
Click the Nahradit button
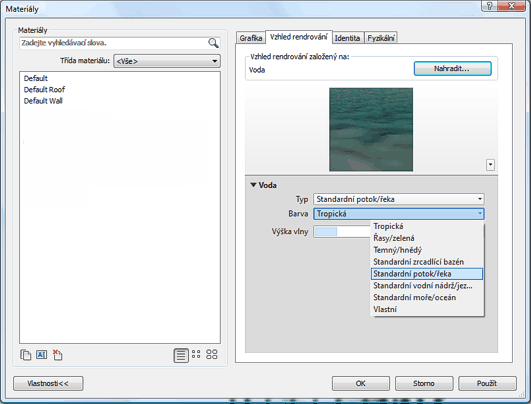452,68
